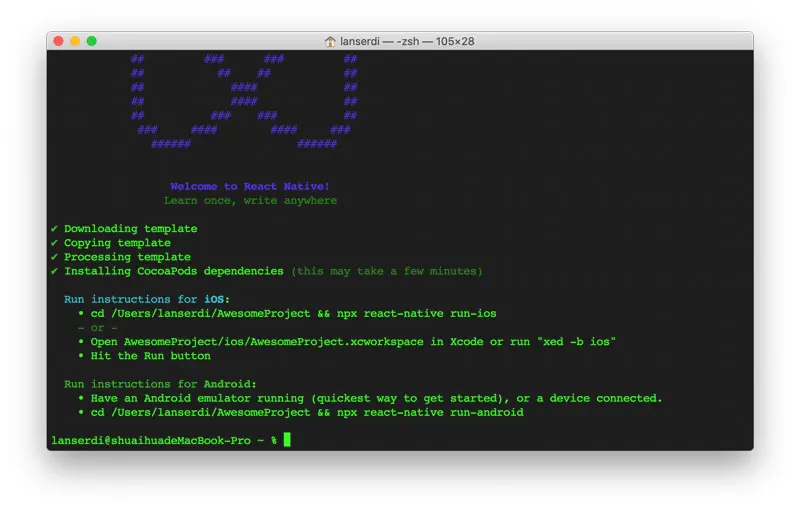Click the checkmark before 'Installing CocoaPods dependencies'

pyautogui.click(x=55, y=271)
